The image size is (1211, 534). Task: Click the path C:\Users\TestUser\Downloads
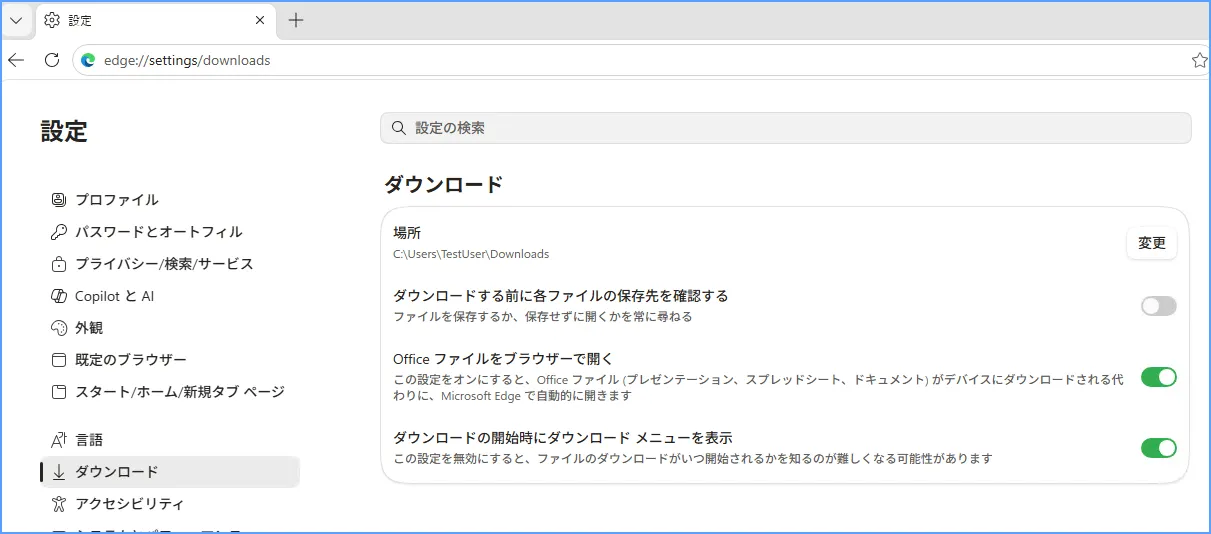[x=471, y=254]
